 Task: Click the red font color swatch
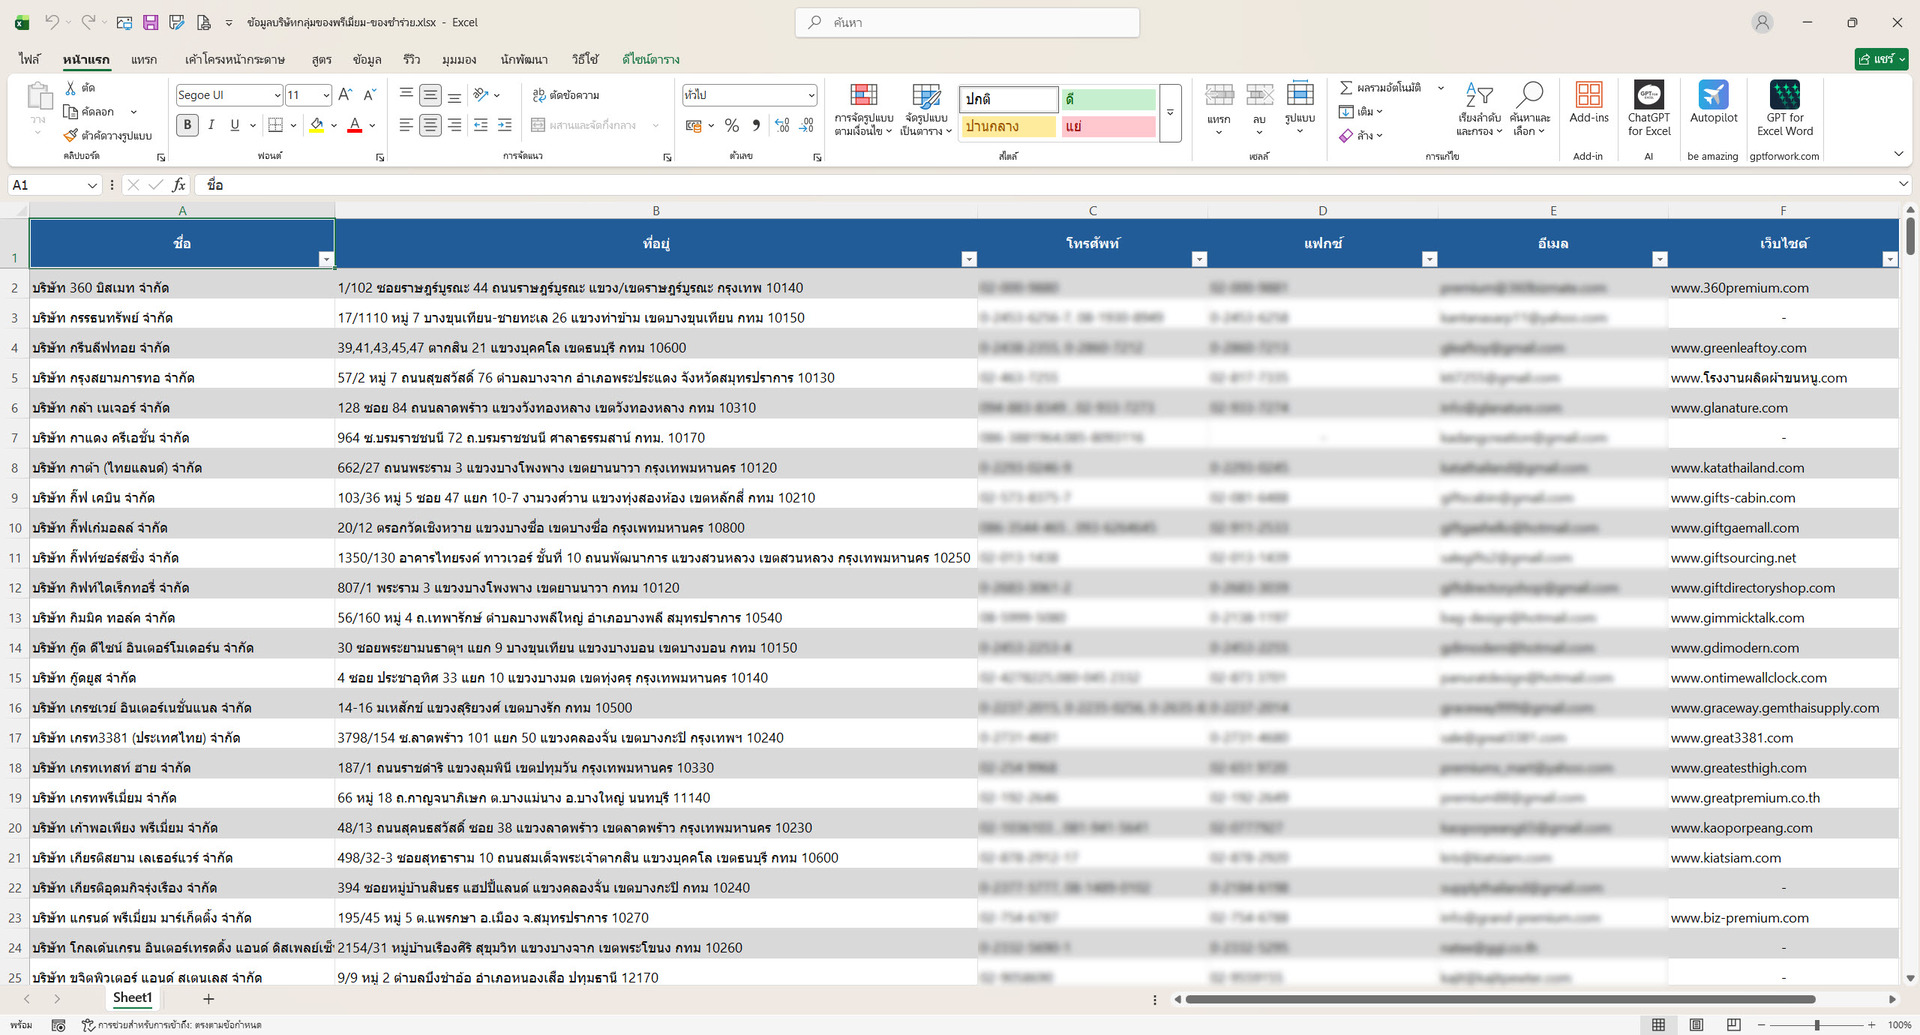pyautogui.click(x=354, y=125)
